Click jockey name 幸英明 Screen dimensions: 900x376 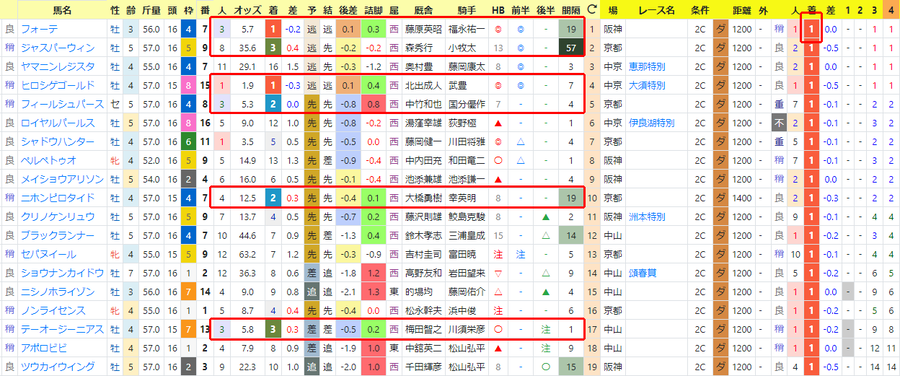coord(461,198)
